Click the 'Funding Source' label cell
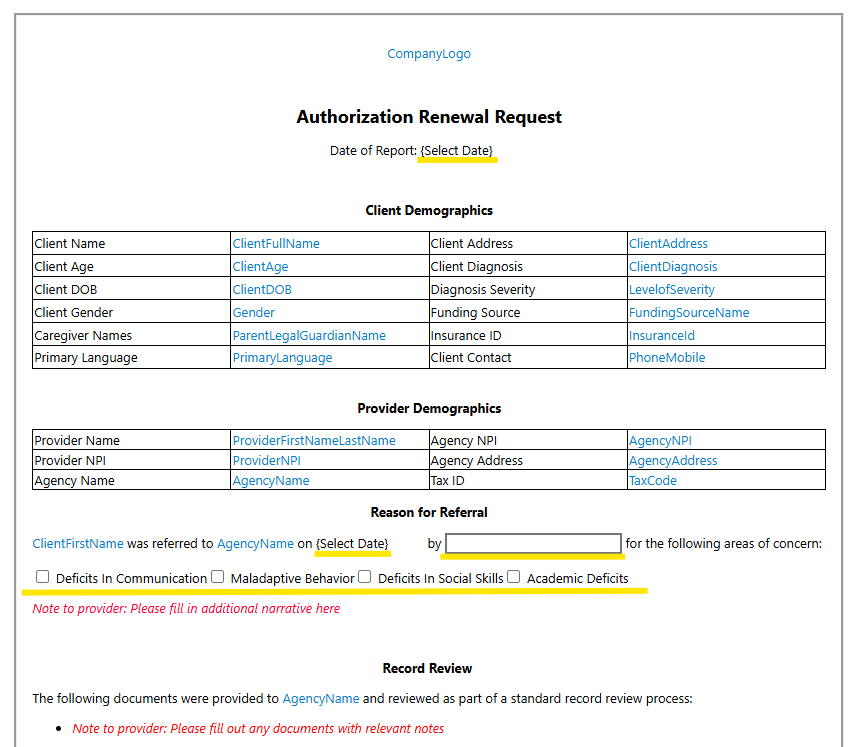This screenshot has width=853, height=747. [x=528, y=312]
